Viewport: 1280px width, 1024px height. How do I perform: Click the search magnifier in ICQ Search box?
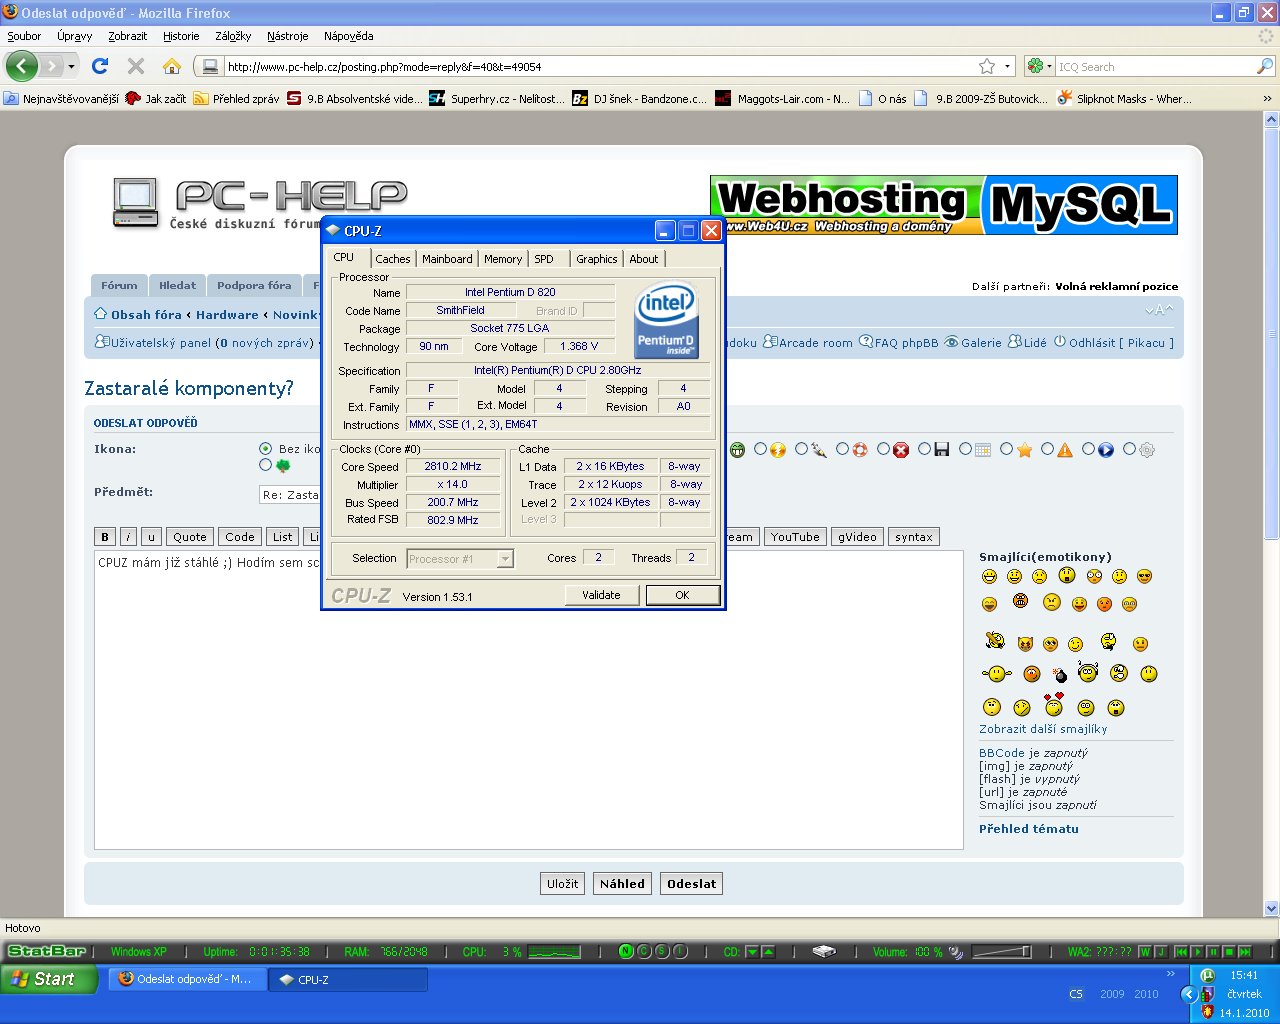point(1265,66)
